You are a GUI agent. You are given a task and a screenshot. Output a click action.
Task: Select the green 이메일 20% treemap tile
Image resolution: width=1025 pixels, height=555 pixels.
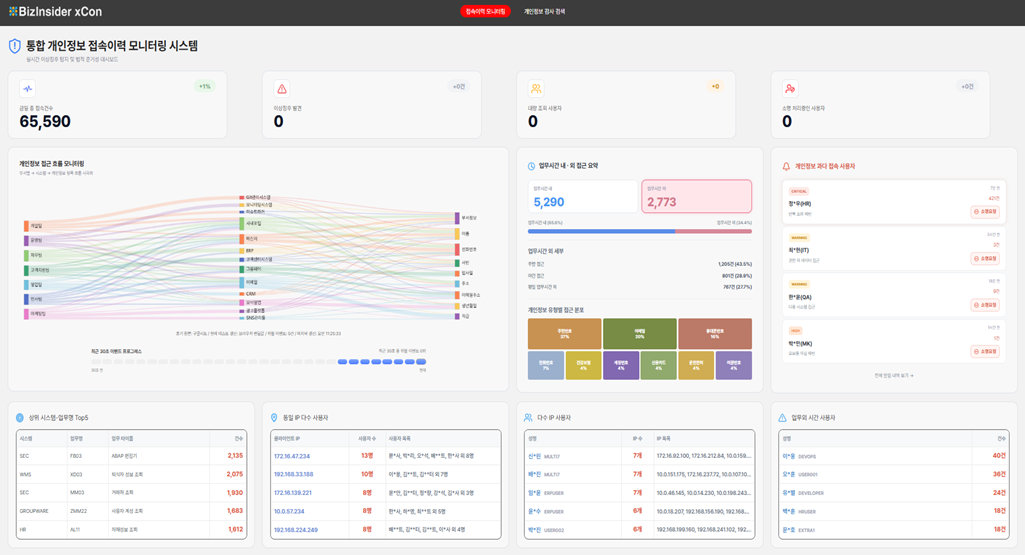click(x=639, y=333)
